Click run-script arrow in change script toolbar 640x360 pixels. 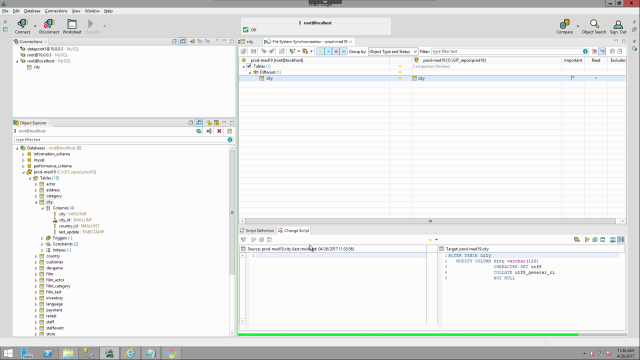click(587, 240)
